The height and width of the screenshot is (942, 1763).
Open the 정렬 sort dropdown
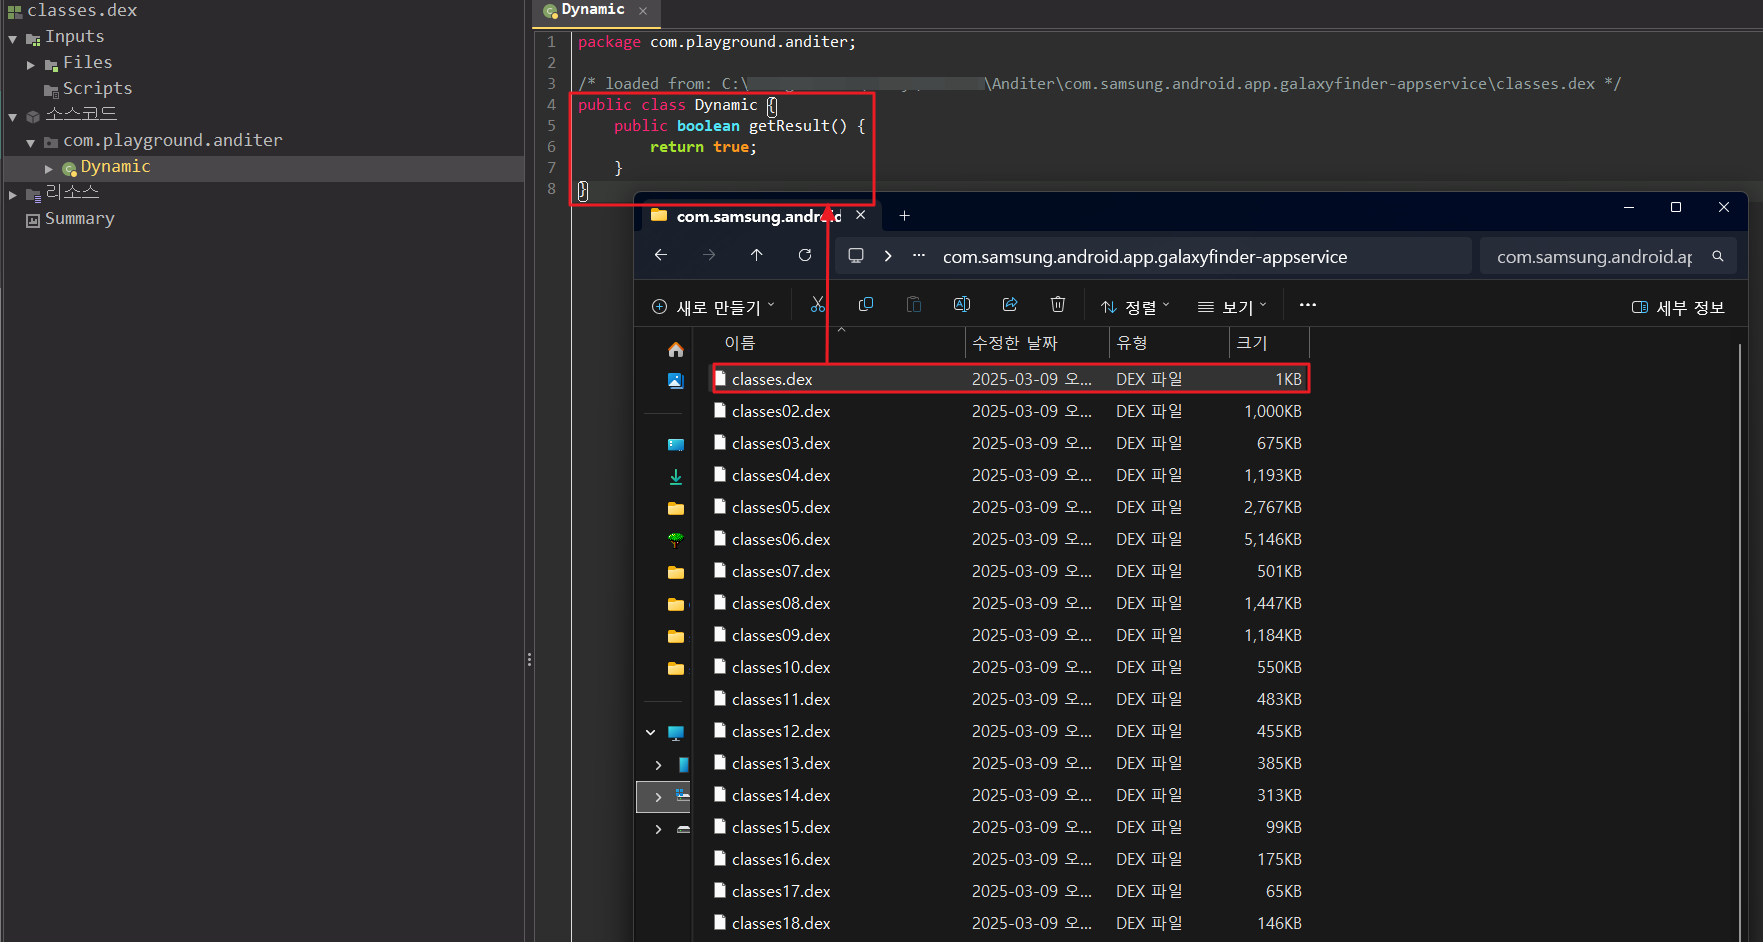[1135, 307]
